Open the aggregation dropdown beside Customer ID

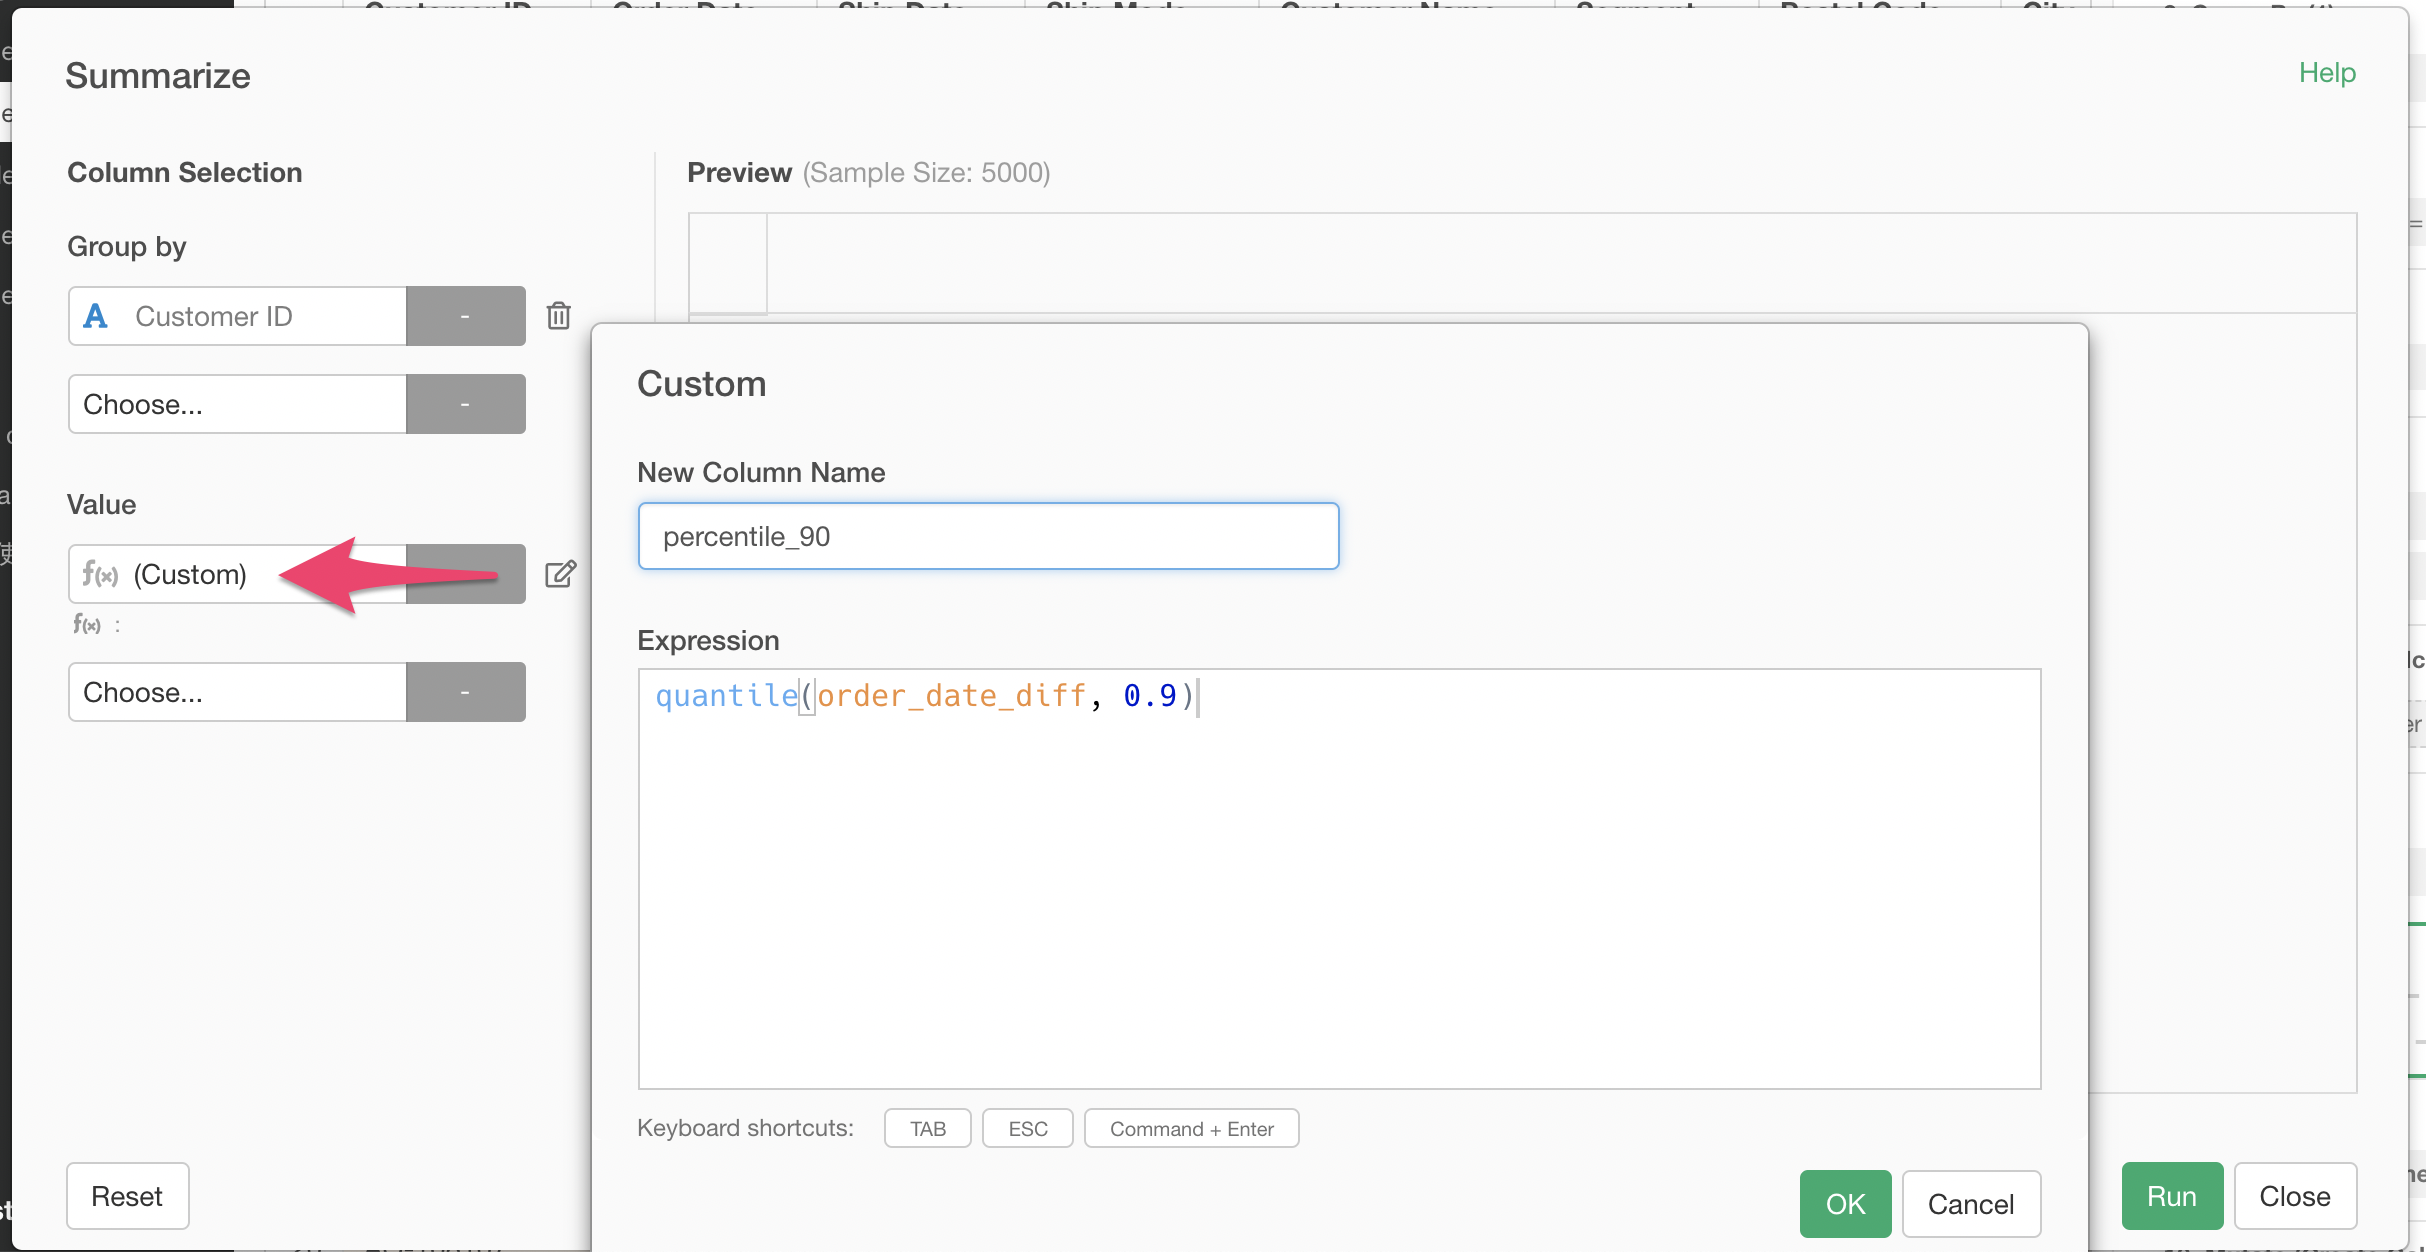[x=466, y=316]
